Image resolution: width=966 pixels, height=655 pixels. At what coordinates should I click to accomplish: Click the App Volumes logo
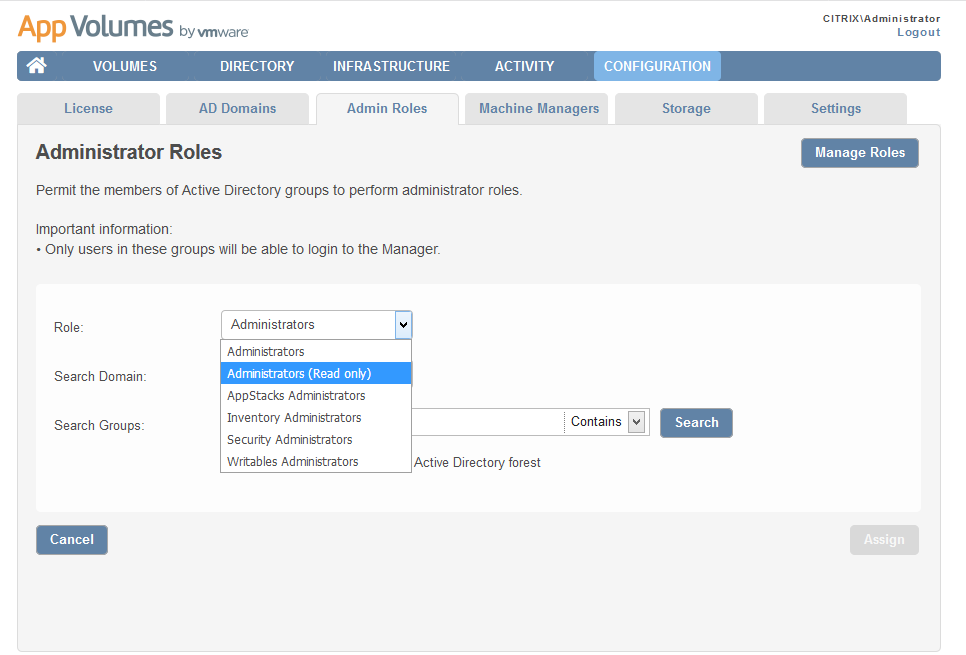coord(133,27)
